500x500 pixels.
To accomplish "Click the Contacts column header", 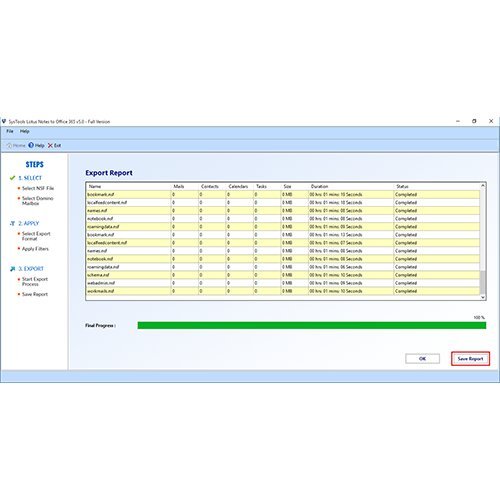I will click(x=212, y=186).
